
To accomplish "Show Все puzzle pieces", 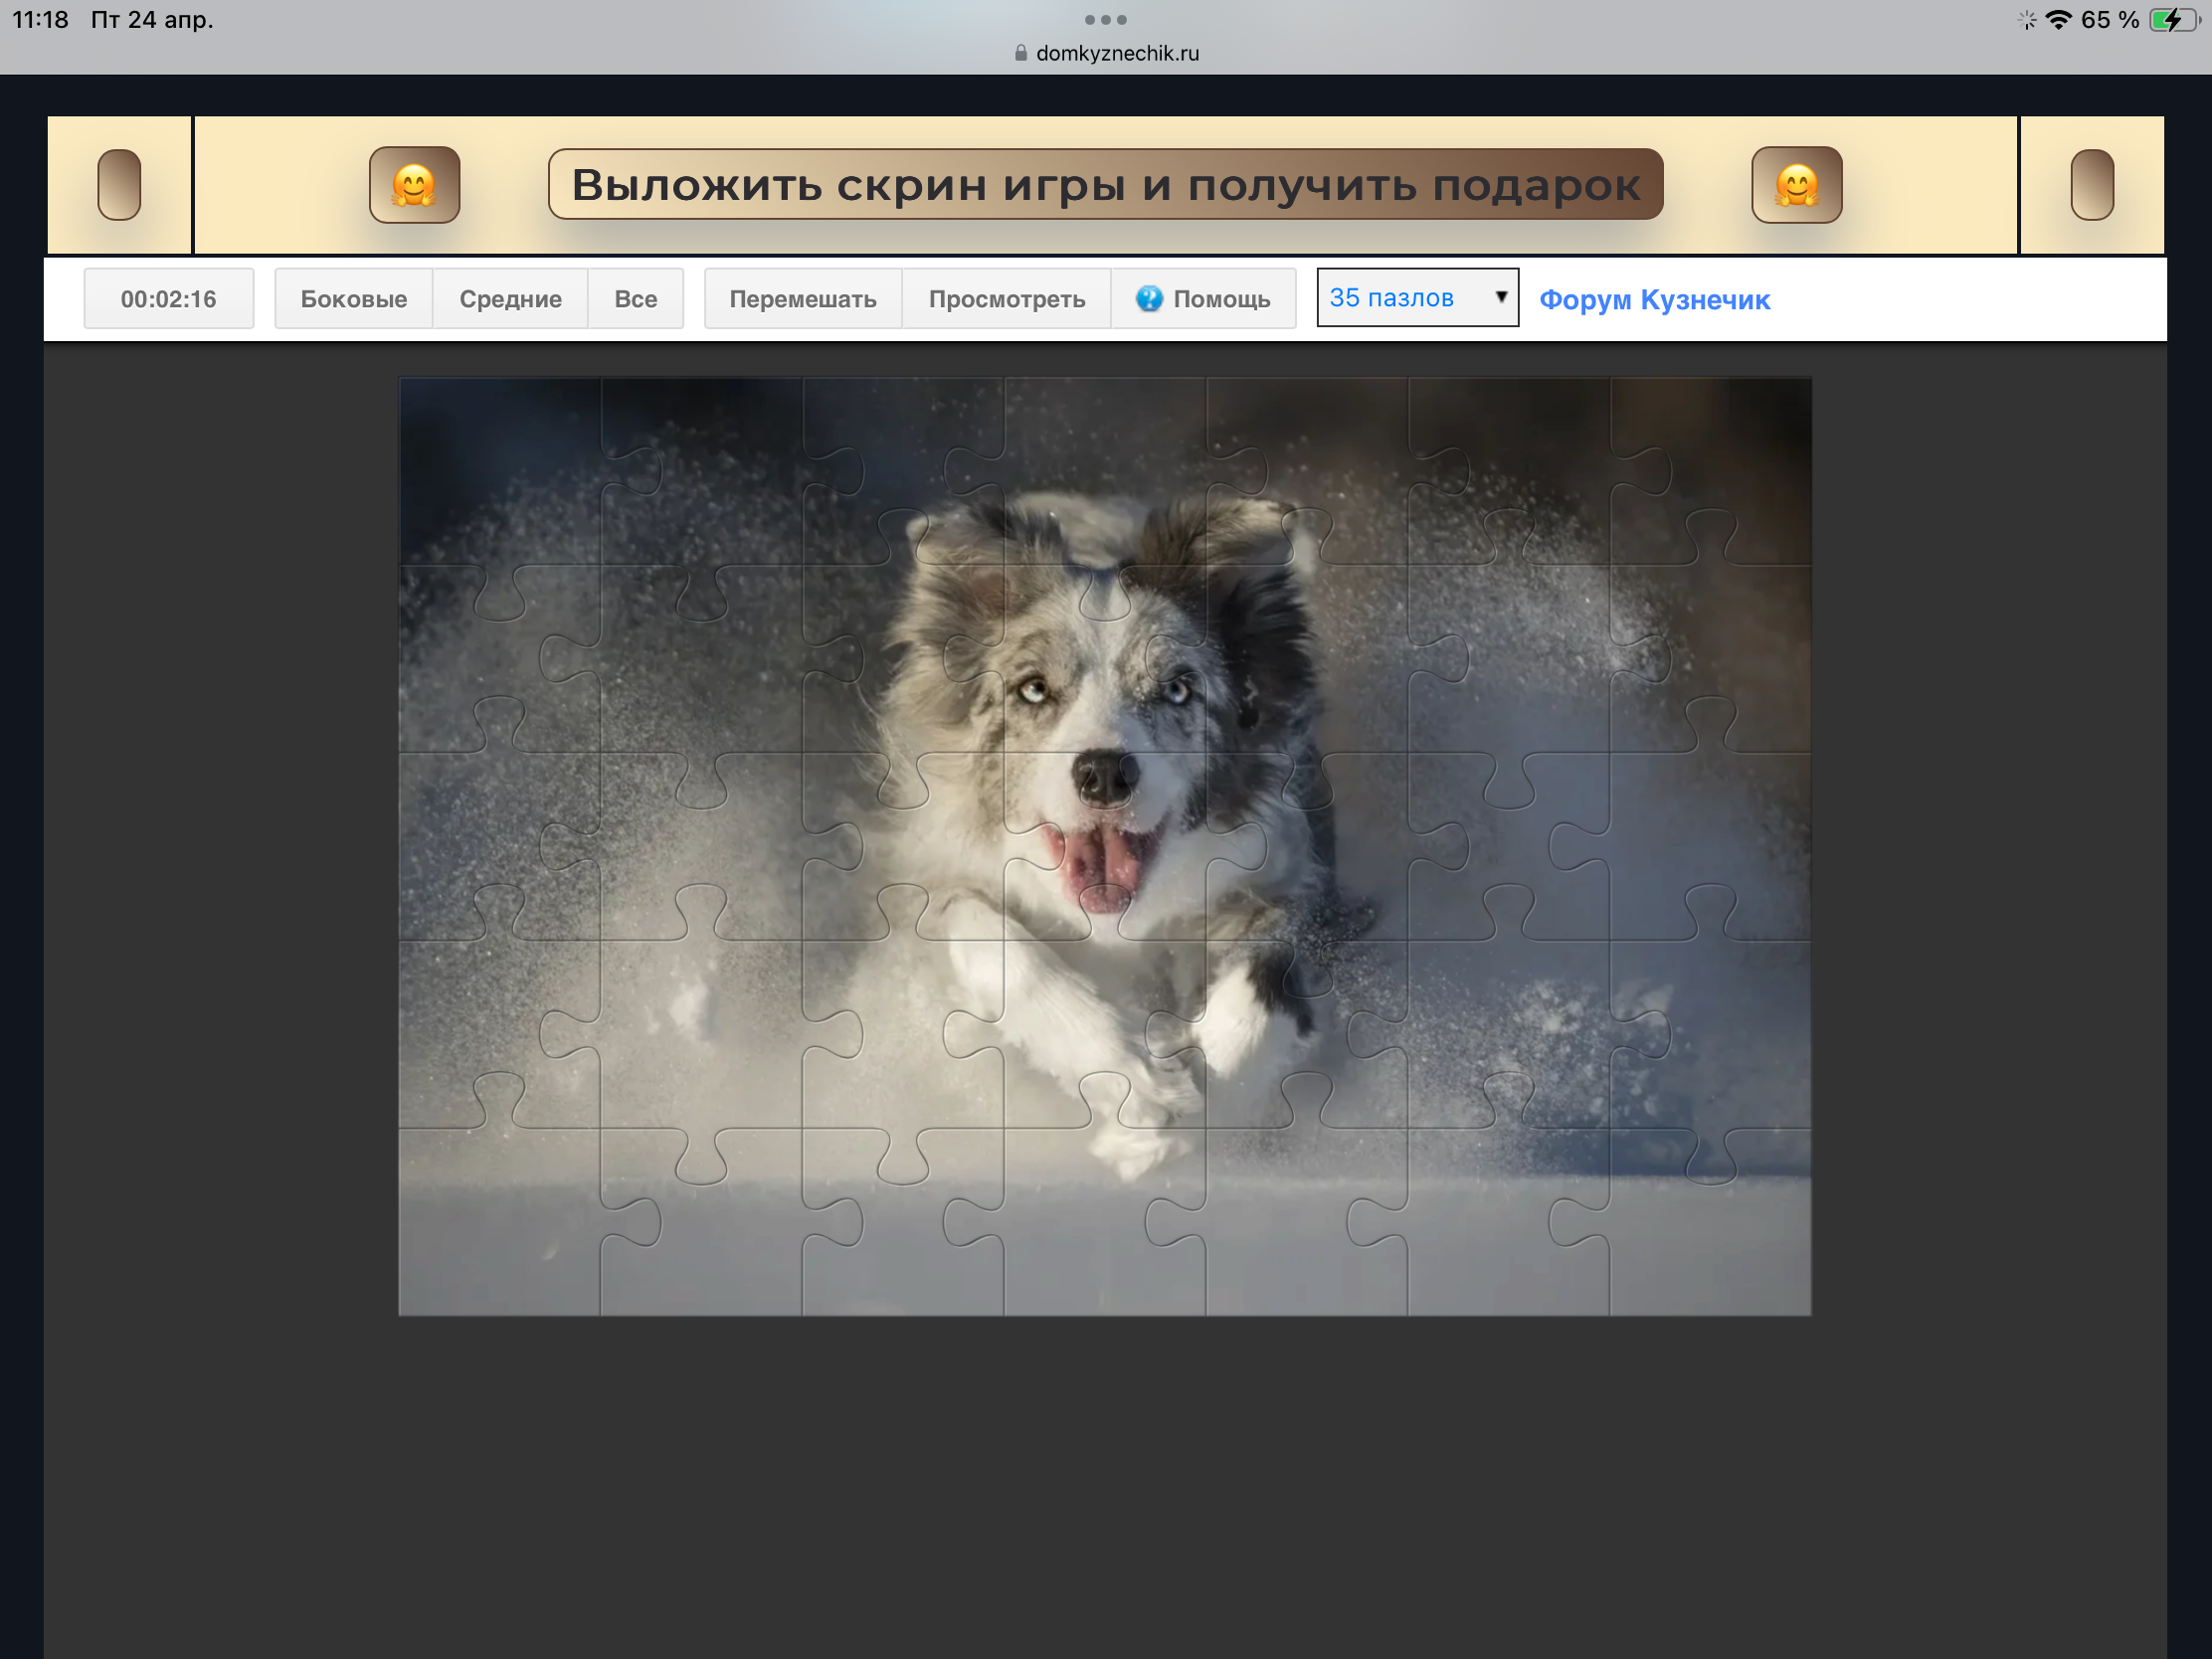I will point(635,299).
